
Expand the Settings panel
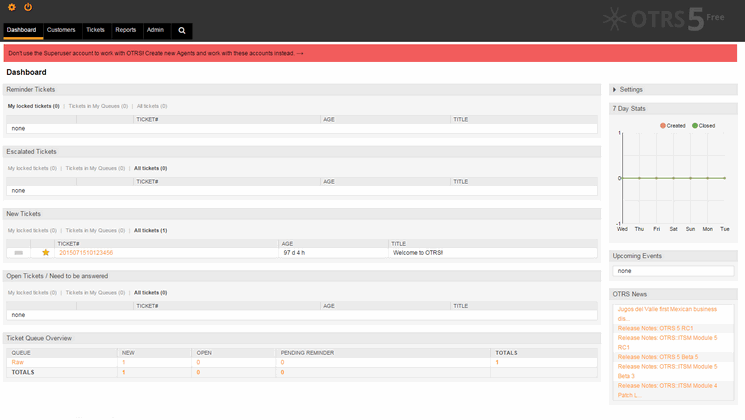point(628,89)
